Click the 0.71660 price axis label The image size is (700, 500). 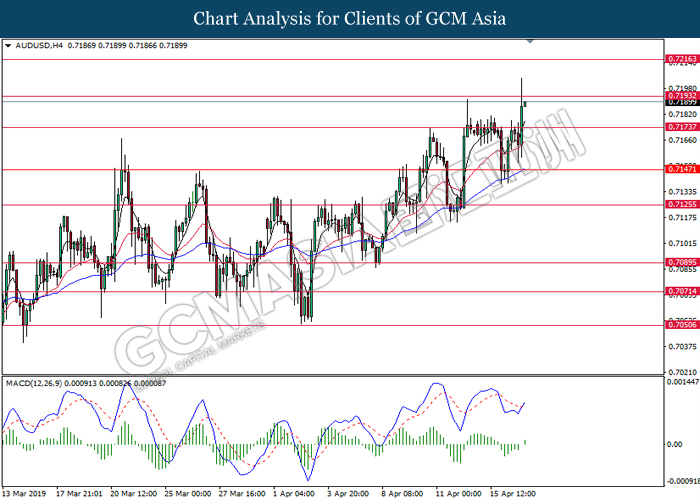[682, 140]
